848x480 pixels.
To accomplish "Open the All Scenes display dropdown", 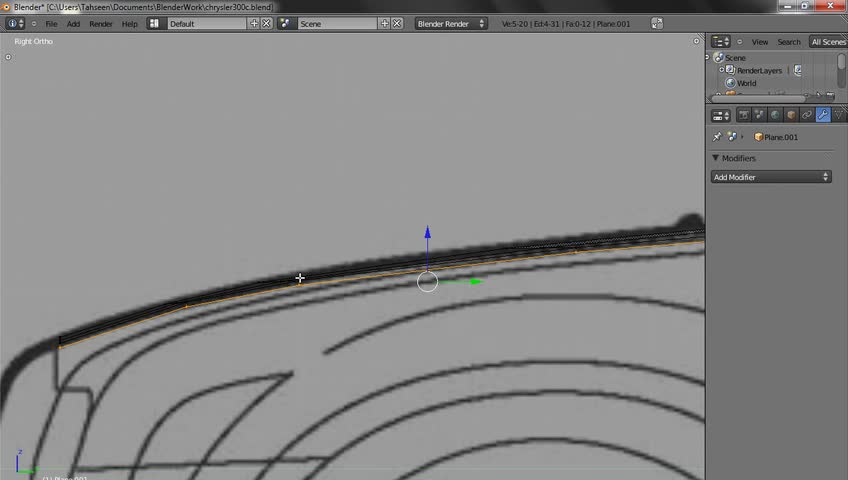I will [828, 42].
